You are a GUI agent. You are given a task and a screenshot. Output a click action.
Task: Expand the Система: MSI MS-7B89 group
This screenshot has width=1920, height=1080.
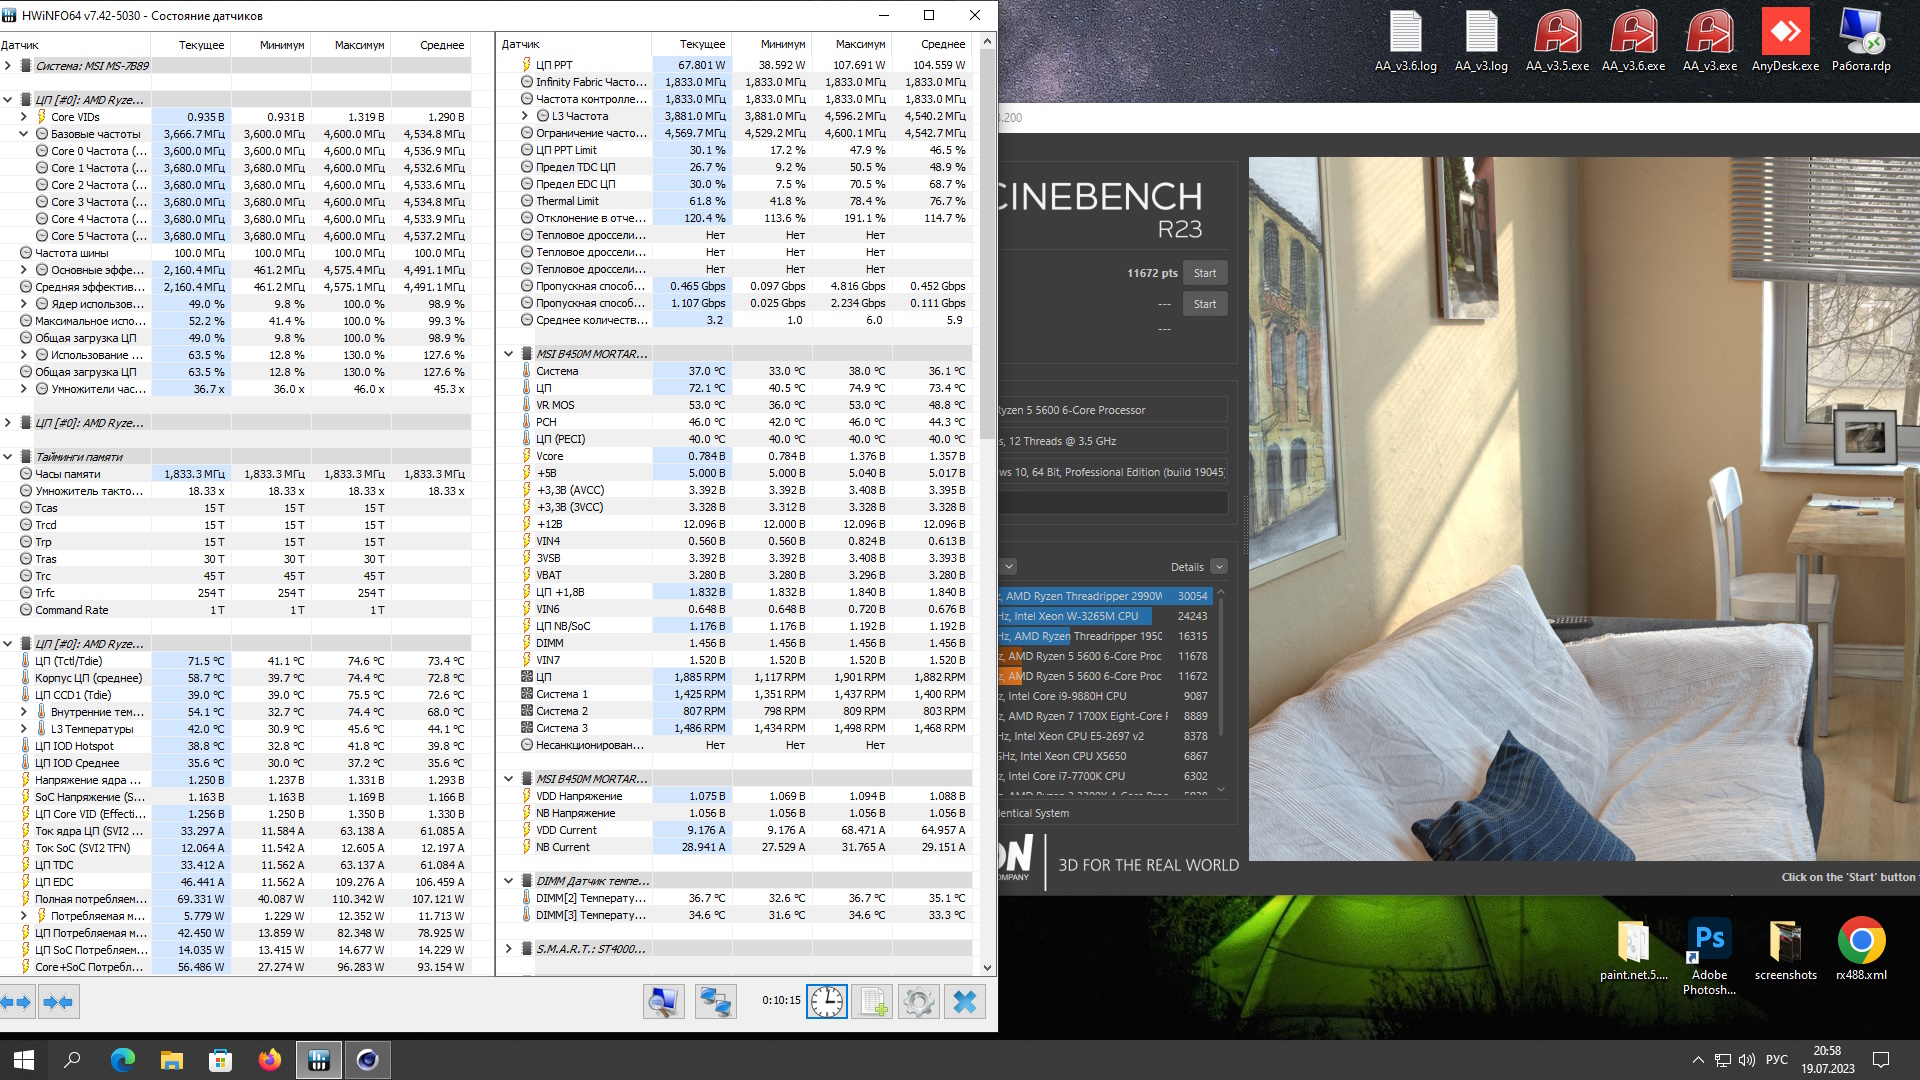click(8, 66)
